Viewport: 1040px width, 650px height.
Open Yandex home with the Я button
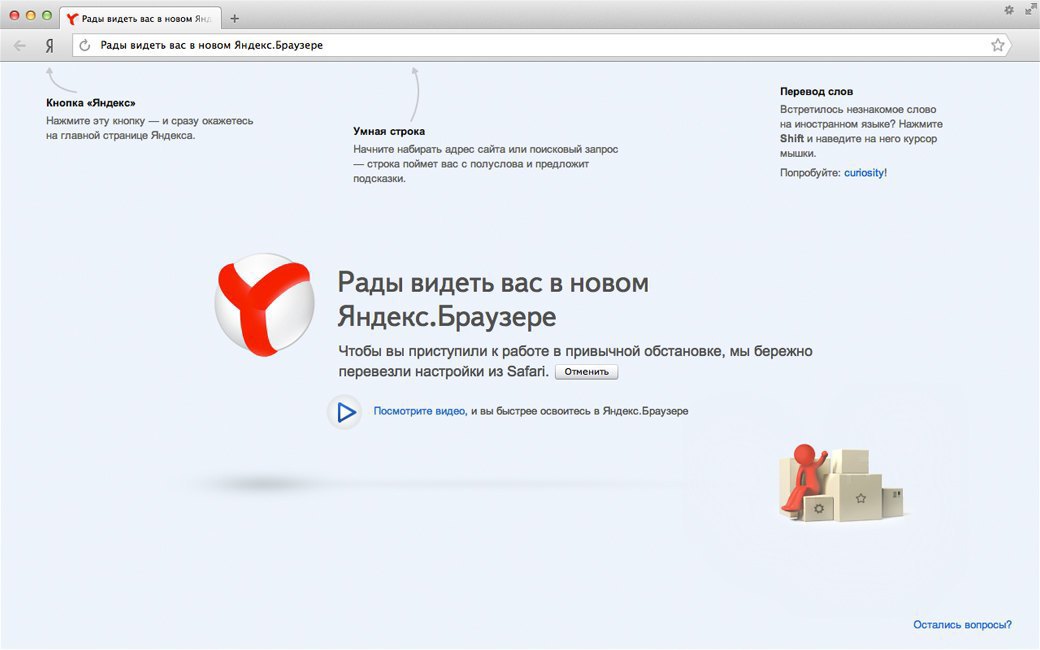click(49, 46)
